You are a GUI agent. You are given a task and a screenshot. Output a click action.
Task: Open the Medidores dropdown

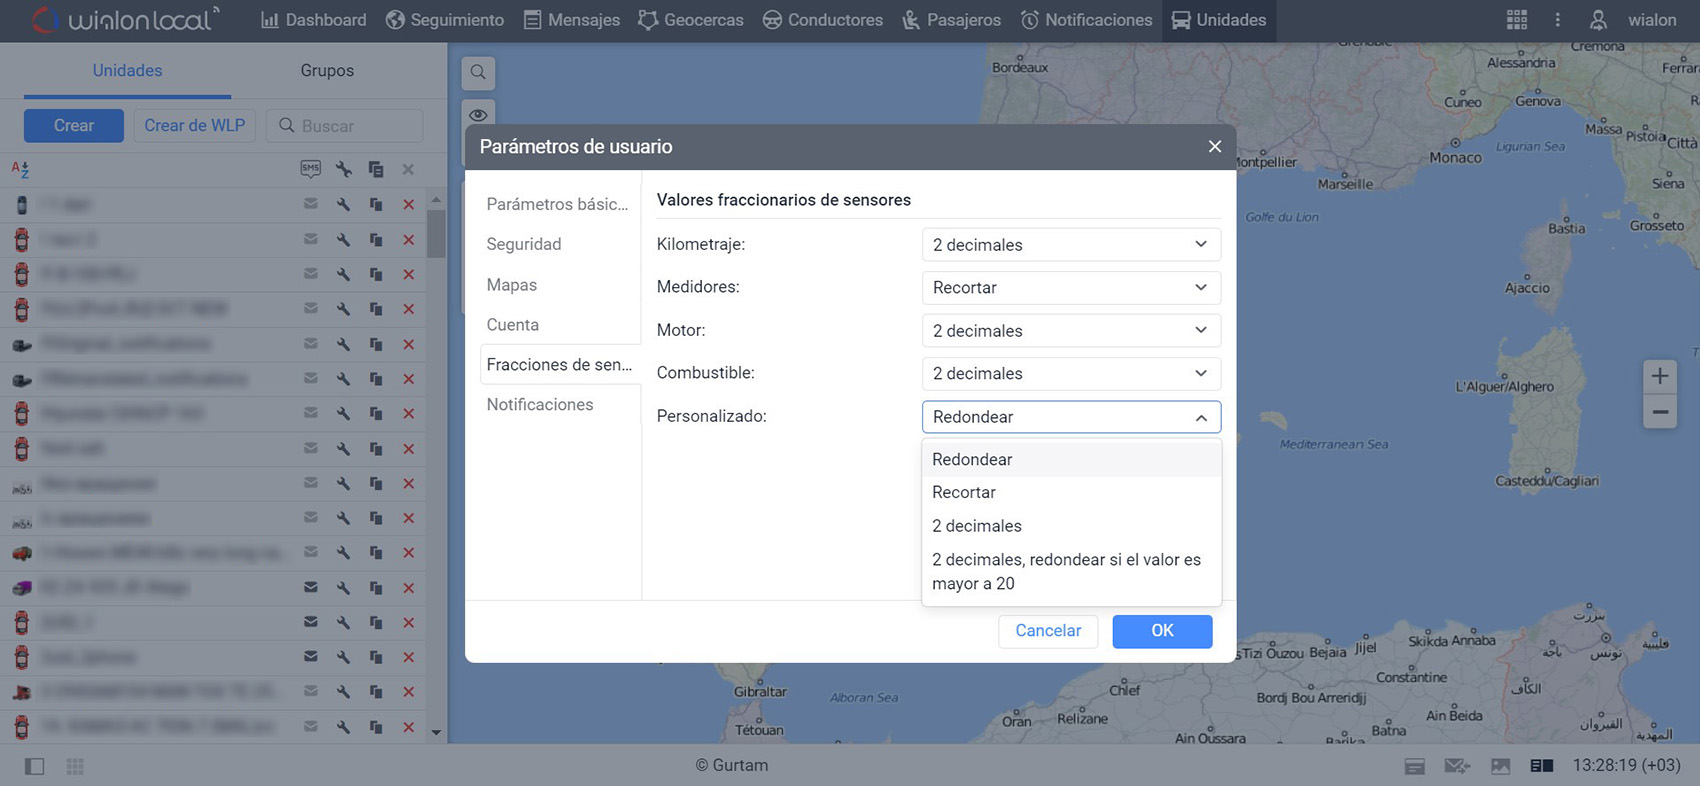pyautogui.click(x=1070, y=288)
